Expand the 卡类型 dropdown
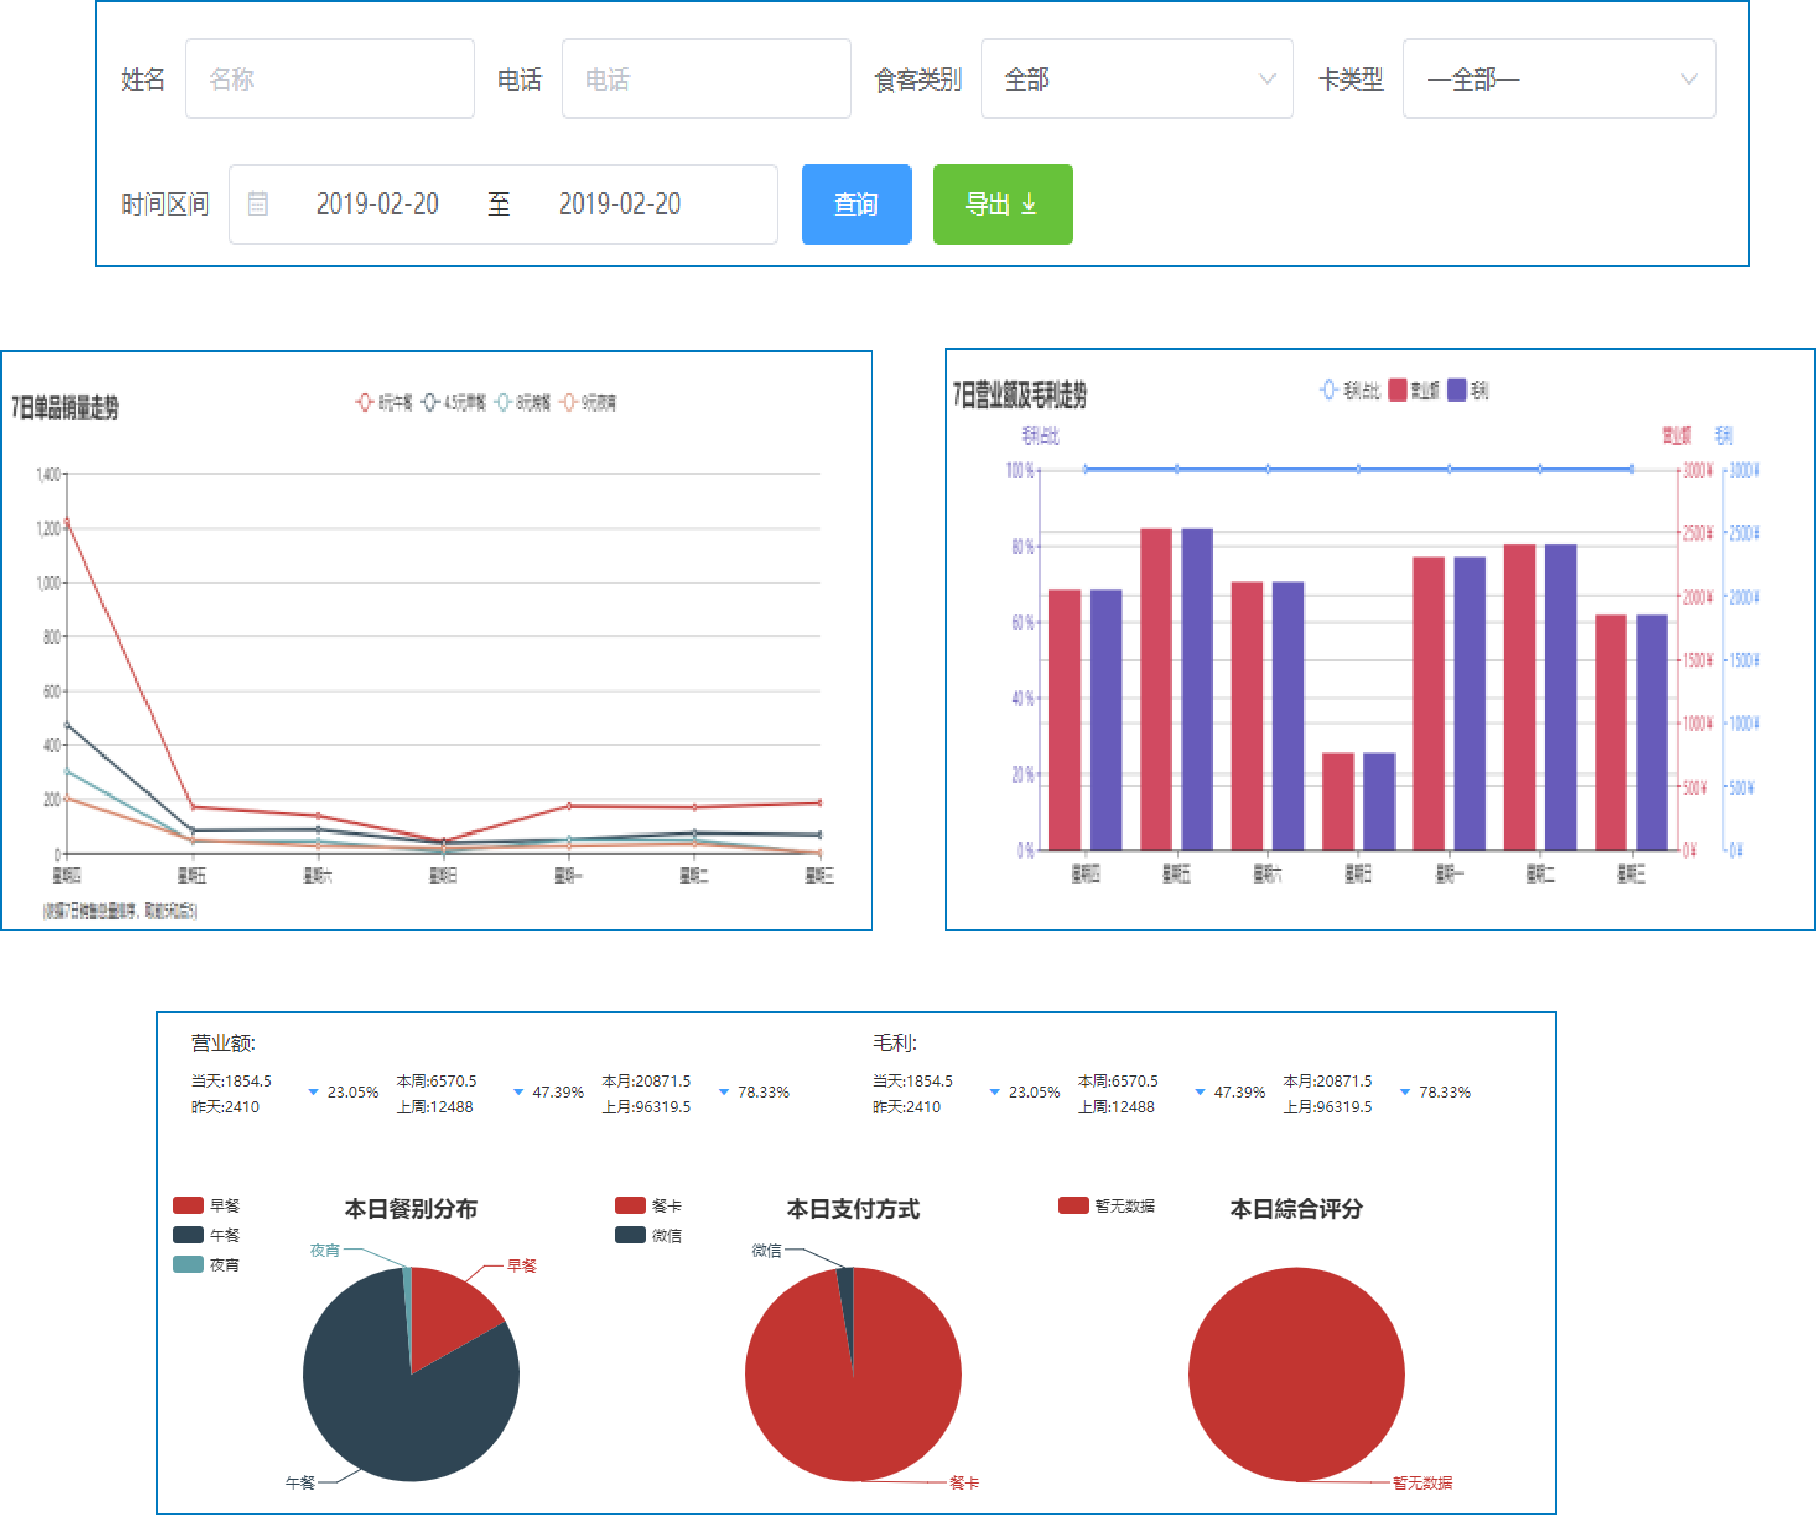This screenshot has width=1816, height=1516. point(1558,79)
